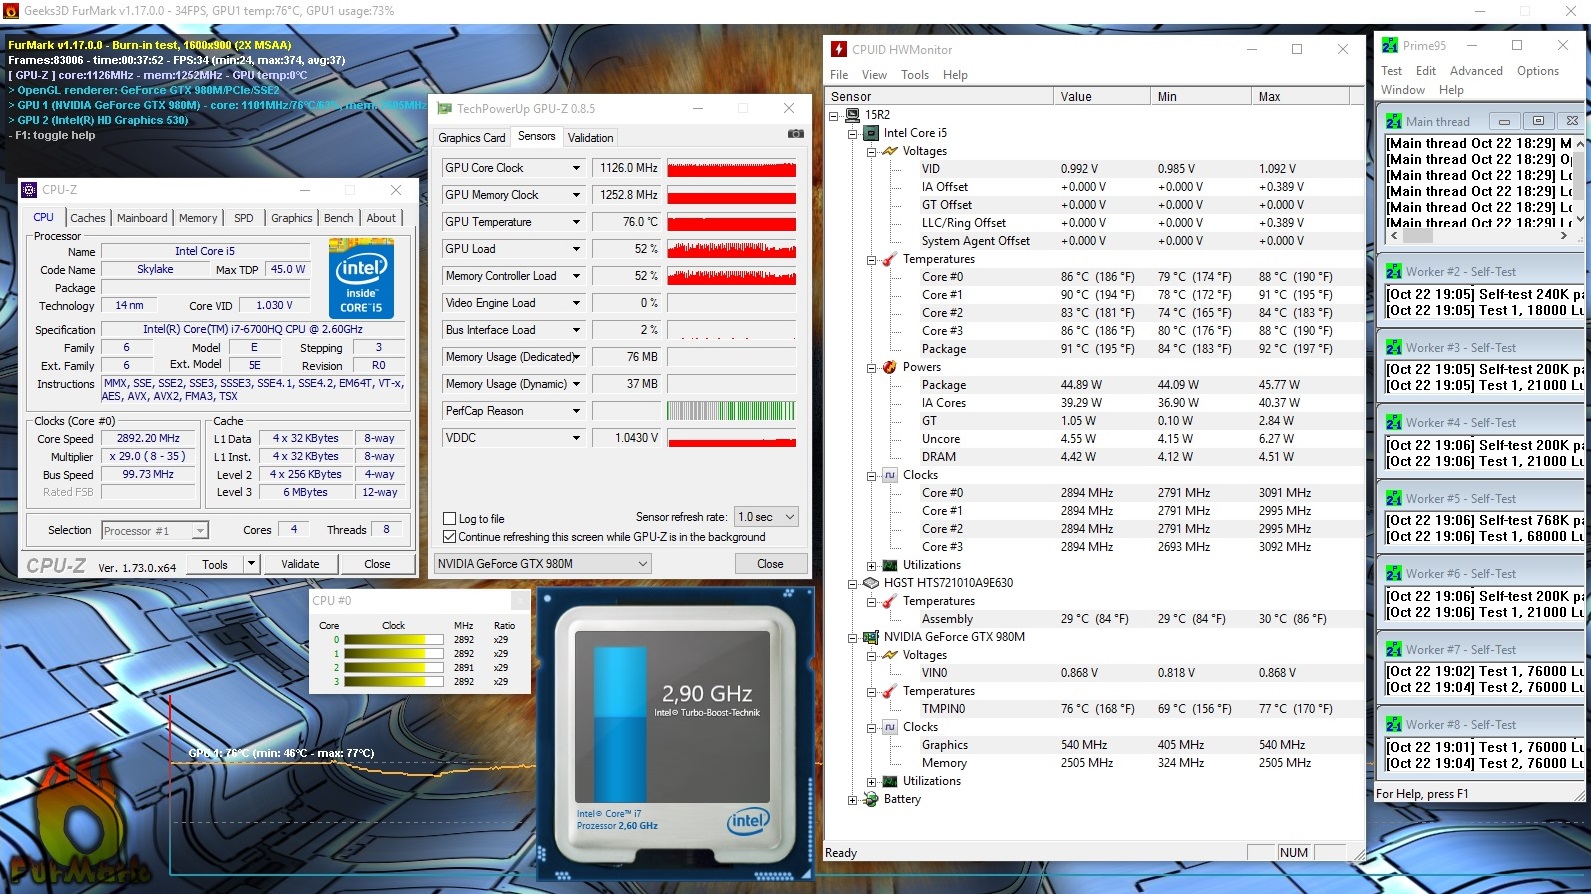Click the CPU-Z title bar icon
Image resolution: width=1591 pixels, height=894 pixels.
29,189
